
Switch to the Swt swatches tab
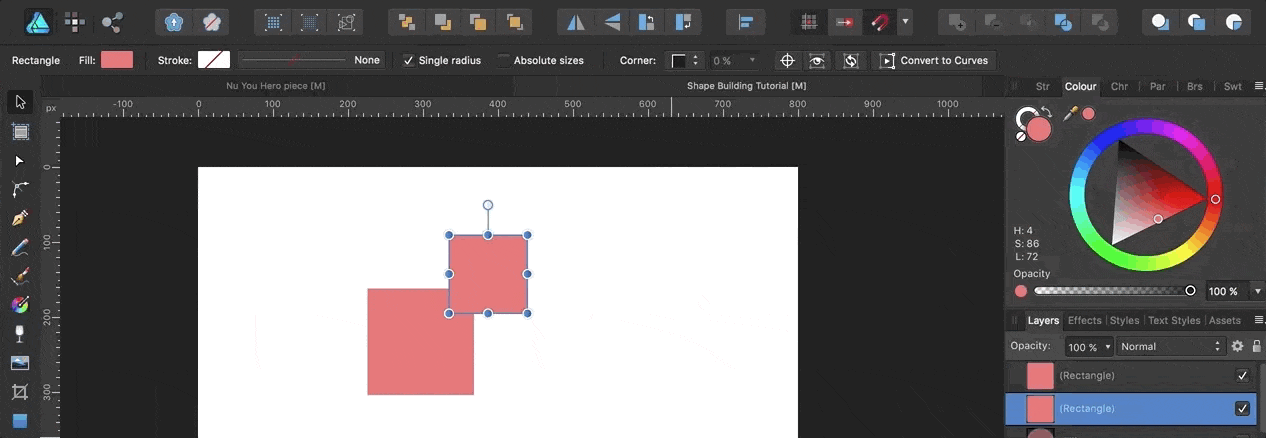click(1233, 87)
